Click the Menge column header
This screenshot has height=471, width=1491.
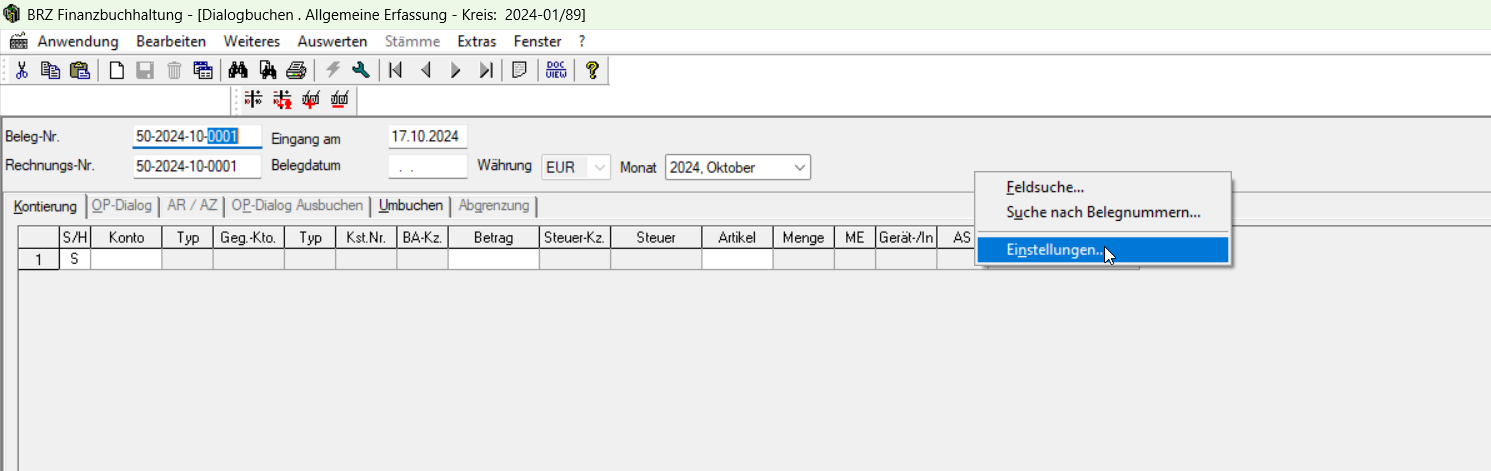click(x=803, y=237)
